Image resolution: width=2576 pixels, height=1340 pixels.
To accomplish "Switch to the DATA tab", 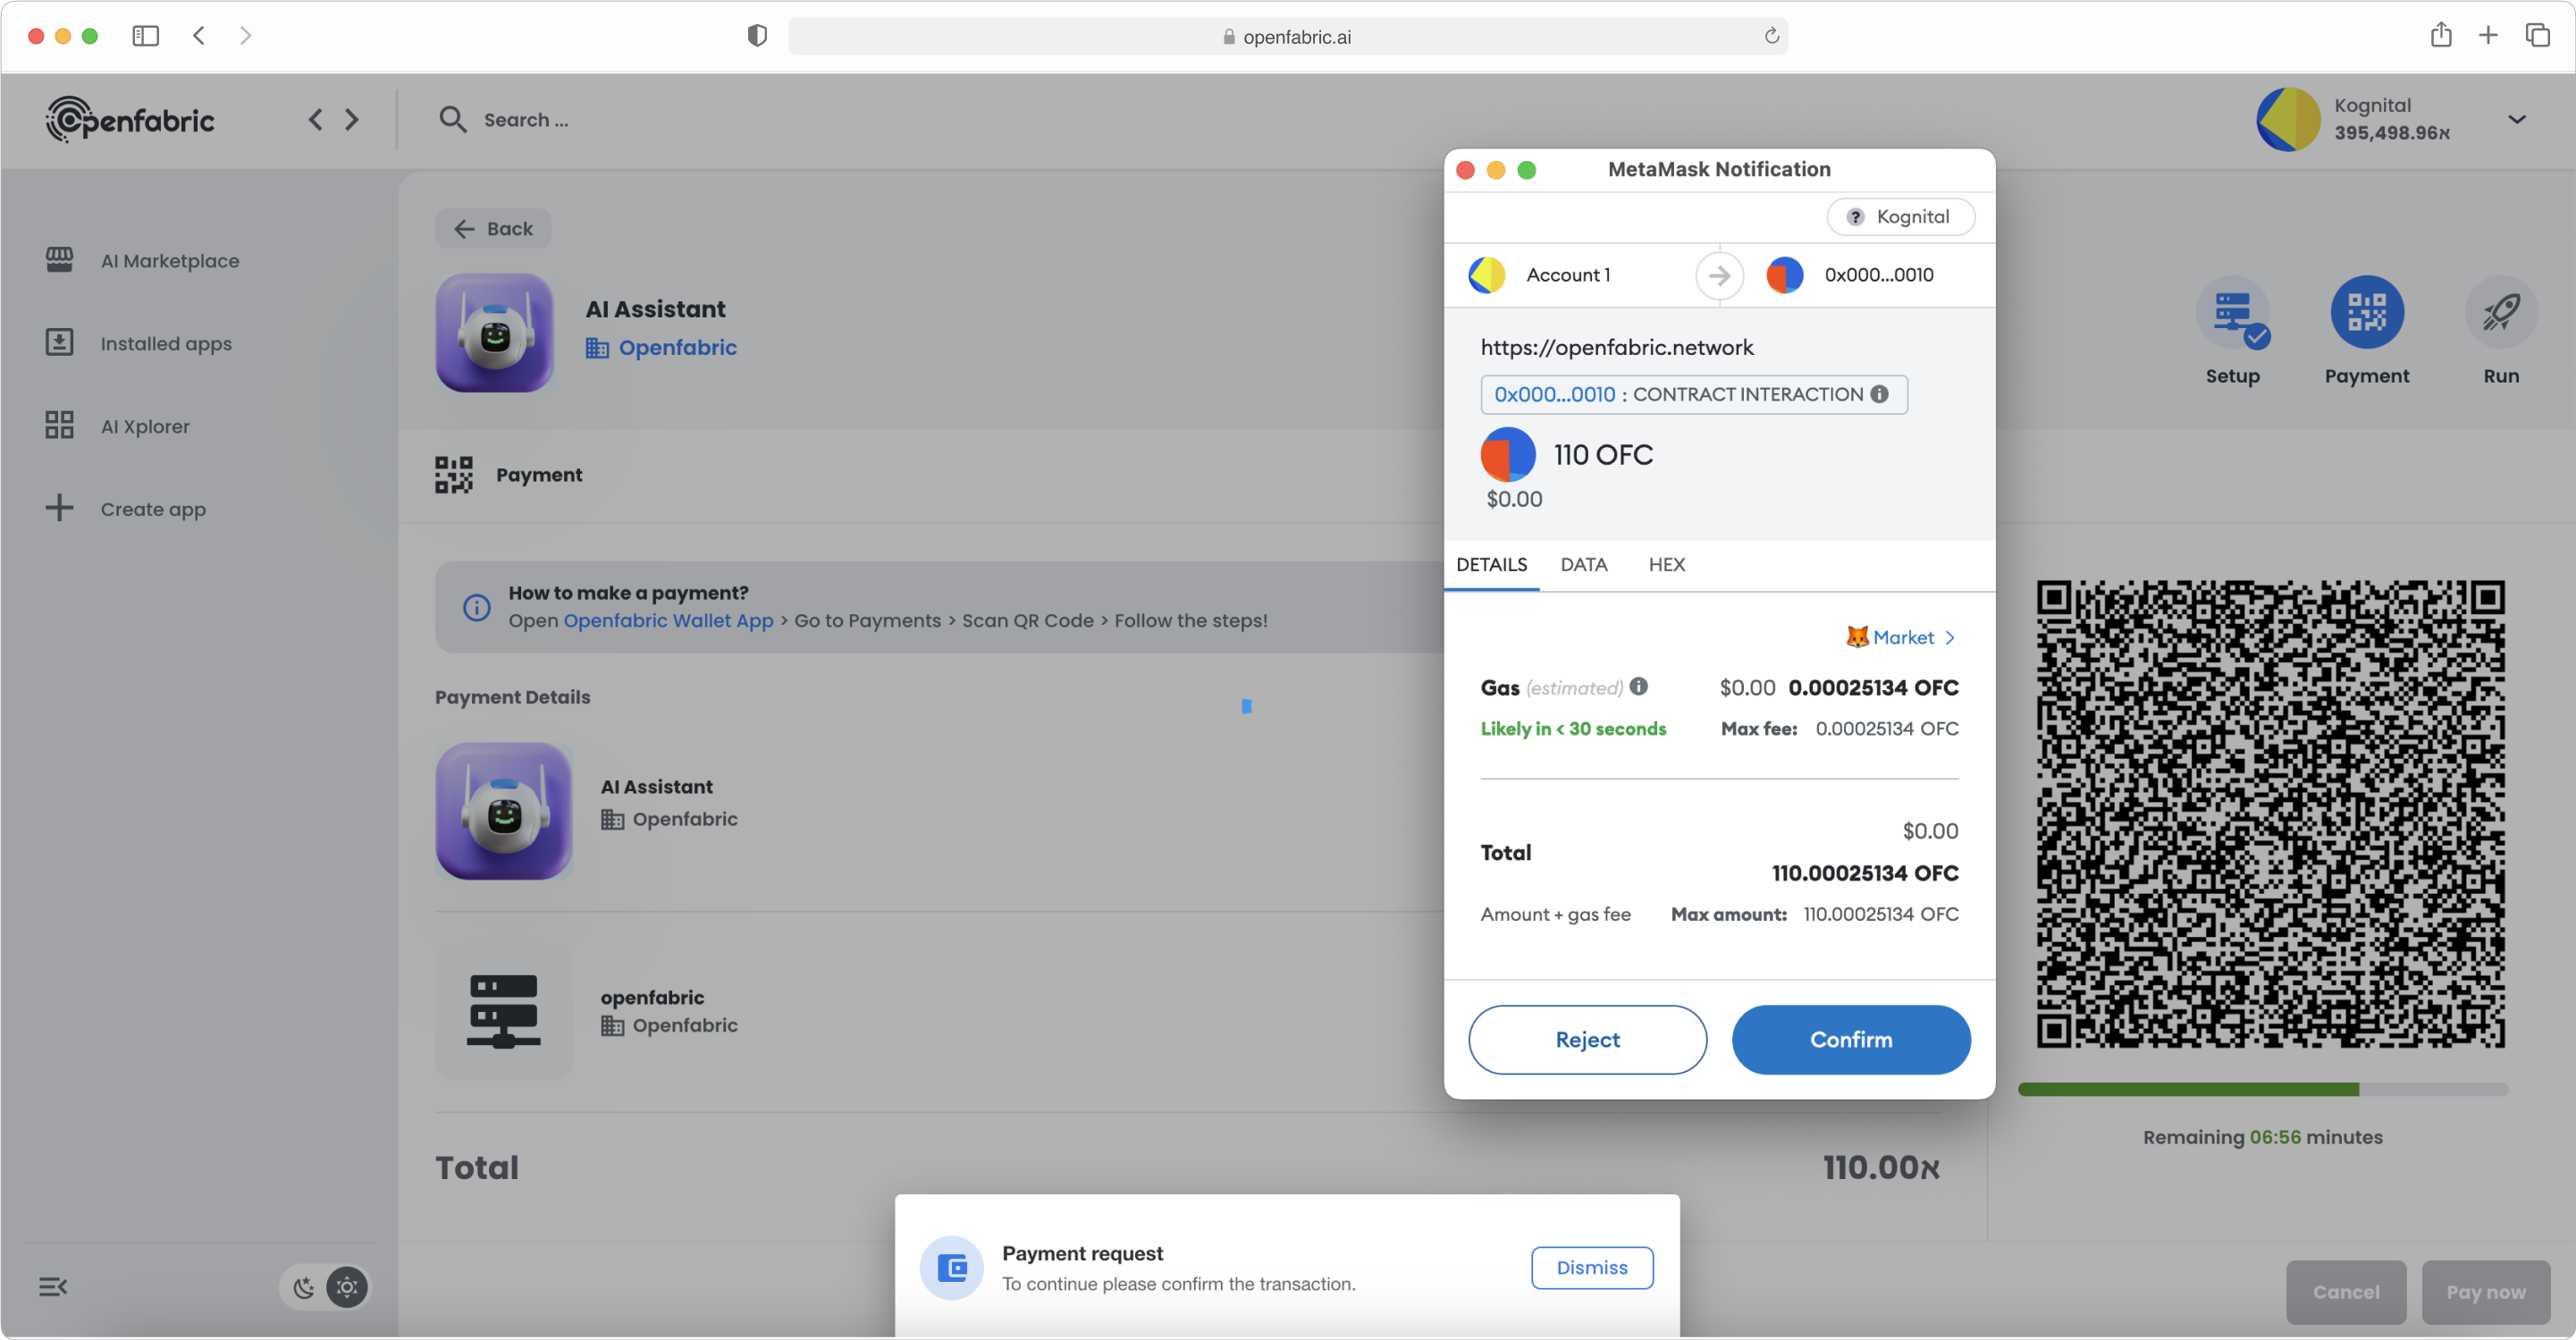I will (1583, 564).
